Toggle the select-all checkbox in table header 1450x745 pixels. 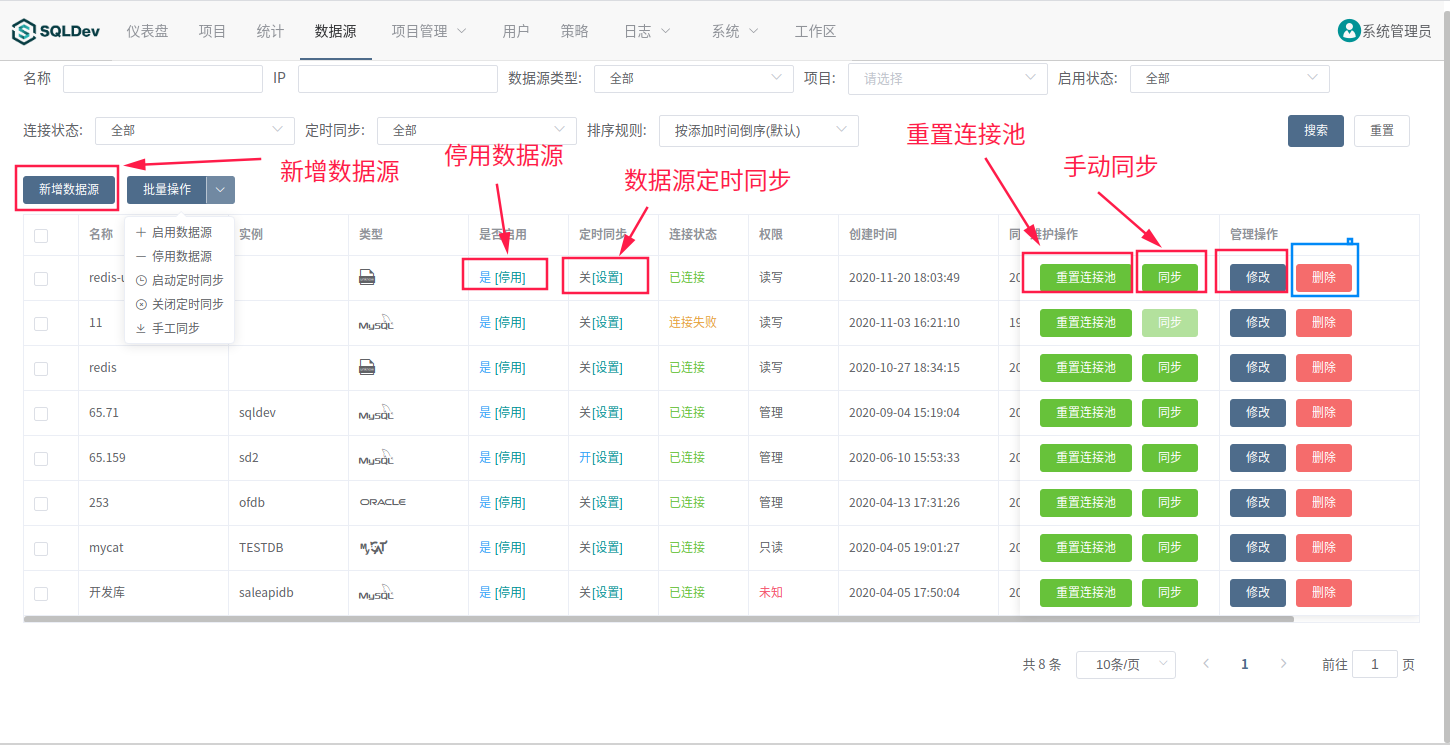[x=41, y=236]
